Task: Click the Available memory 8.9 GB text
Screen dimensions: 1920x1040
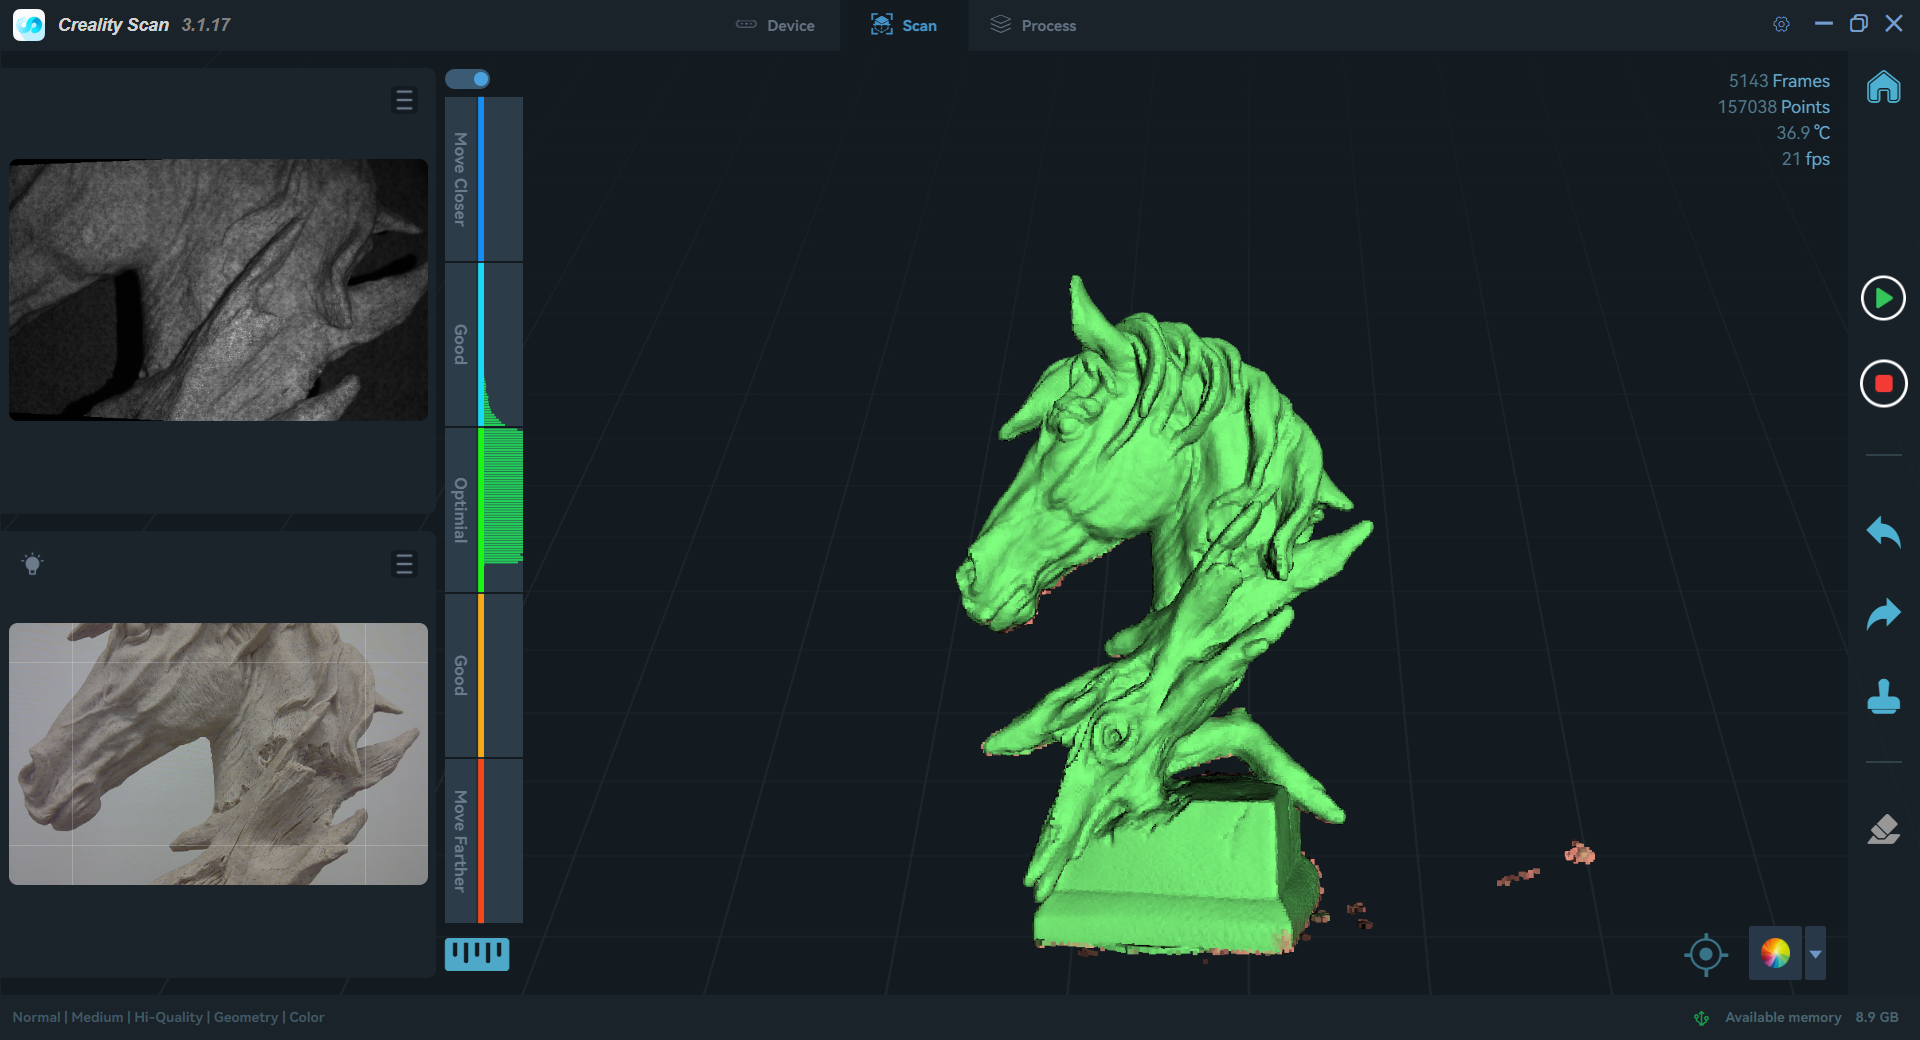Action: pyautogui.click(x=1811, y=1017)
